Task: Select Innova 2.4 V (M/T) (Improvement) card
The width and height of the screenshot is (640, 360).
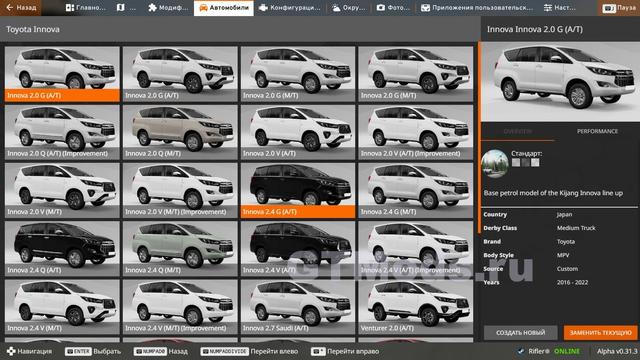Action: [x=180, y=307]
